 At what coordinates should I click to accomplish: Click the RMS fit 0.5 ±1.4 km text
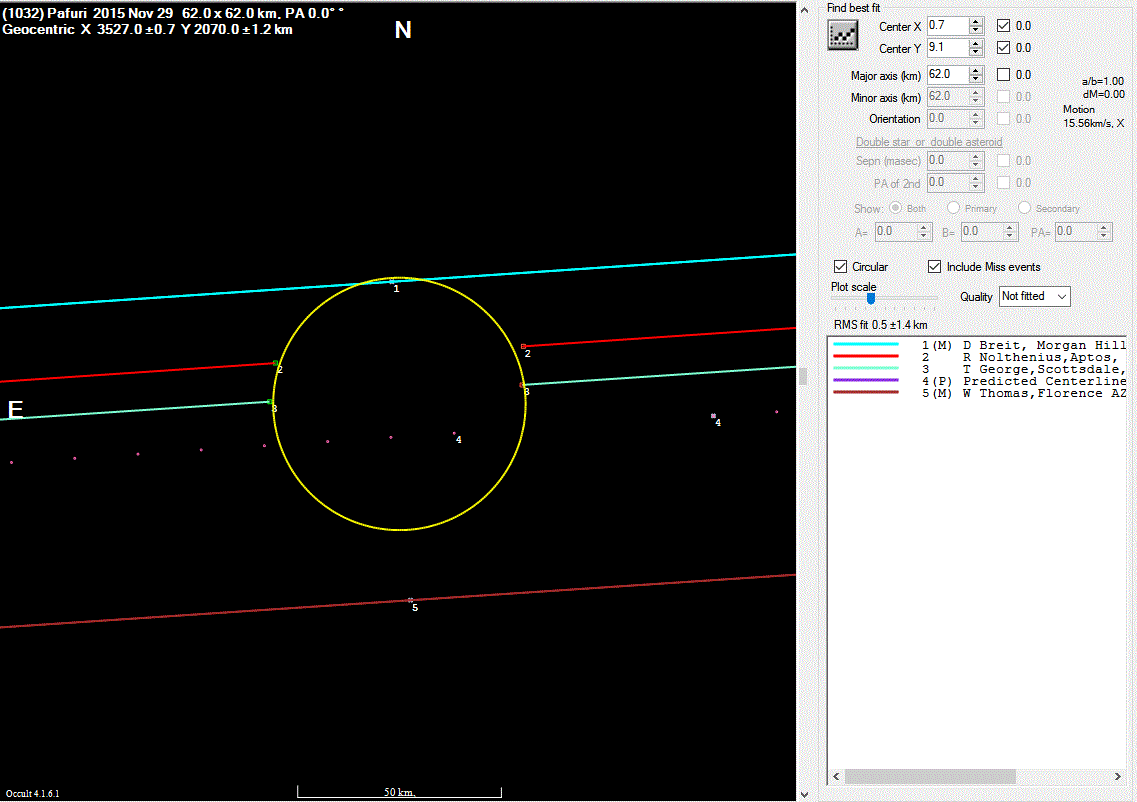point(880,325)
